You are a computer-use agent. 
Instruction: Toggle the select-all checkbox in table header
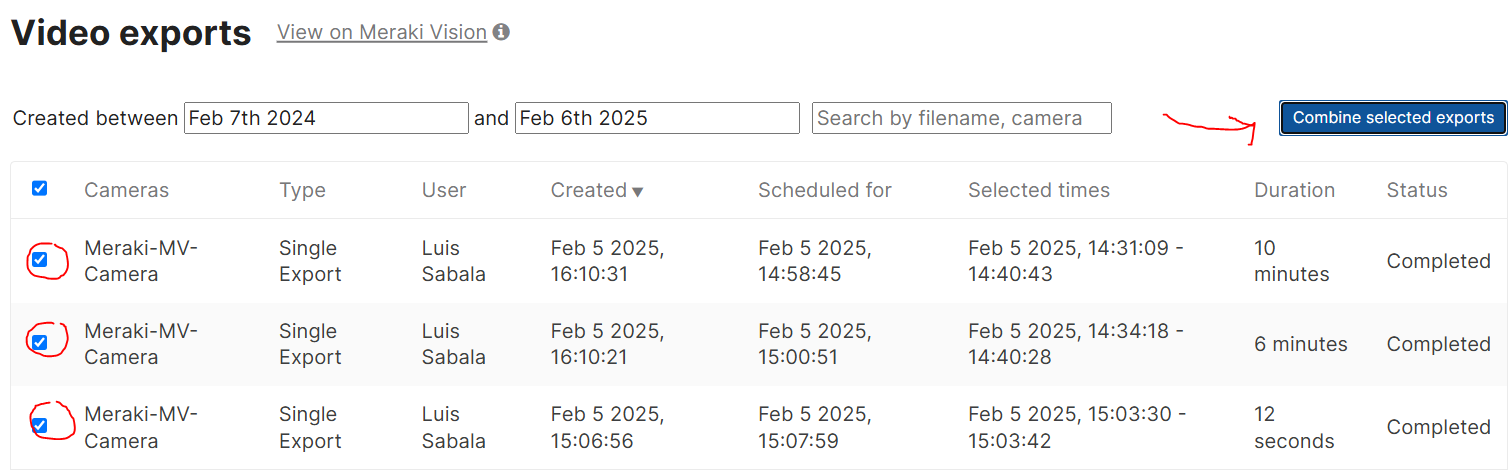tap(40, 188)
